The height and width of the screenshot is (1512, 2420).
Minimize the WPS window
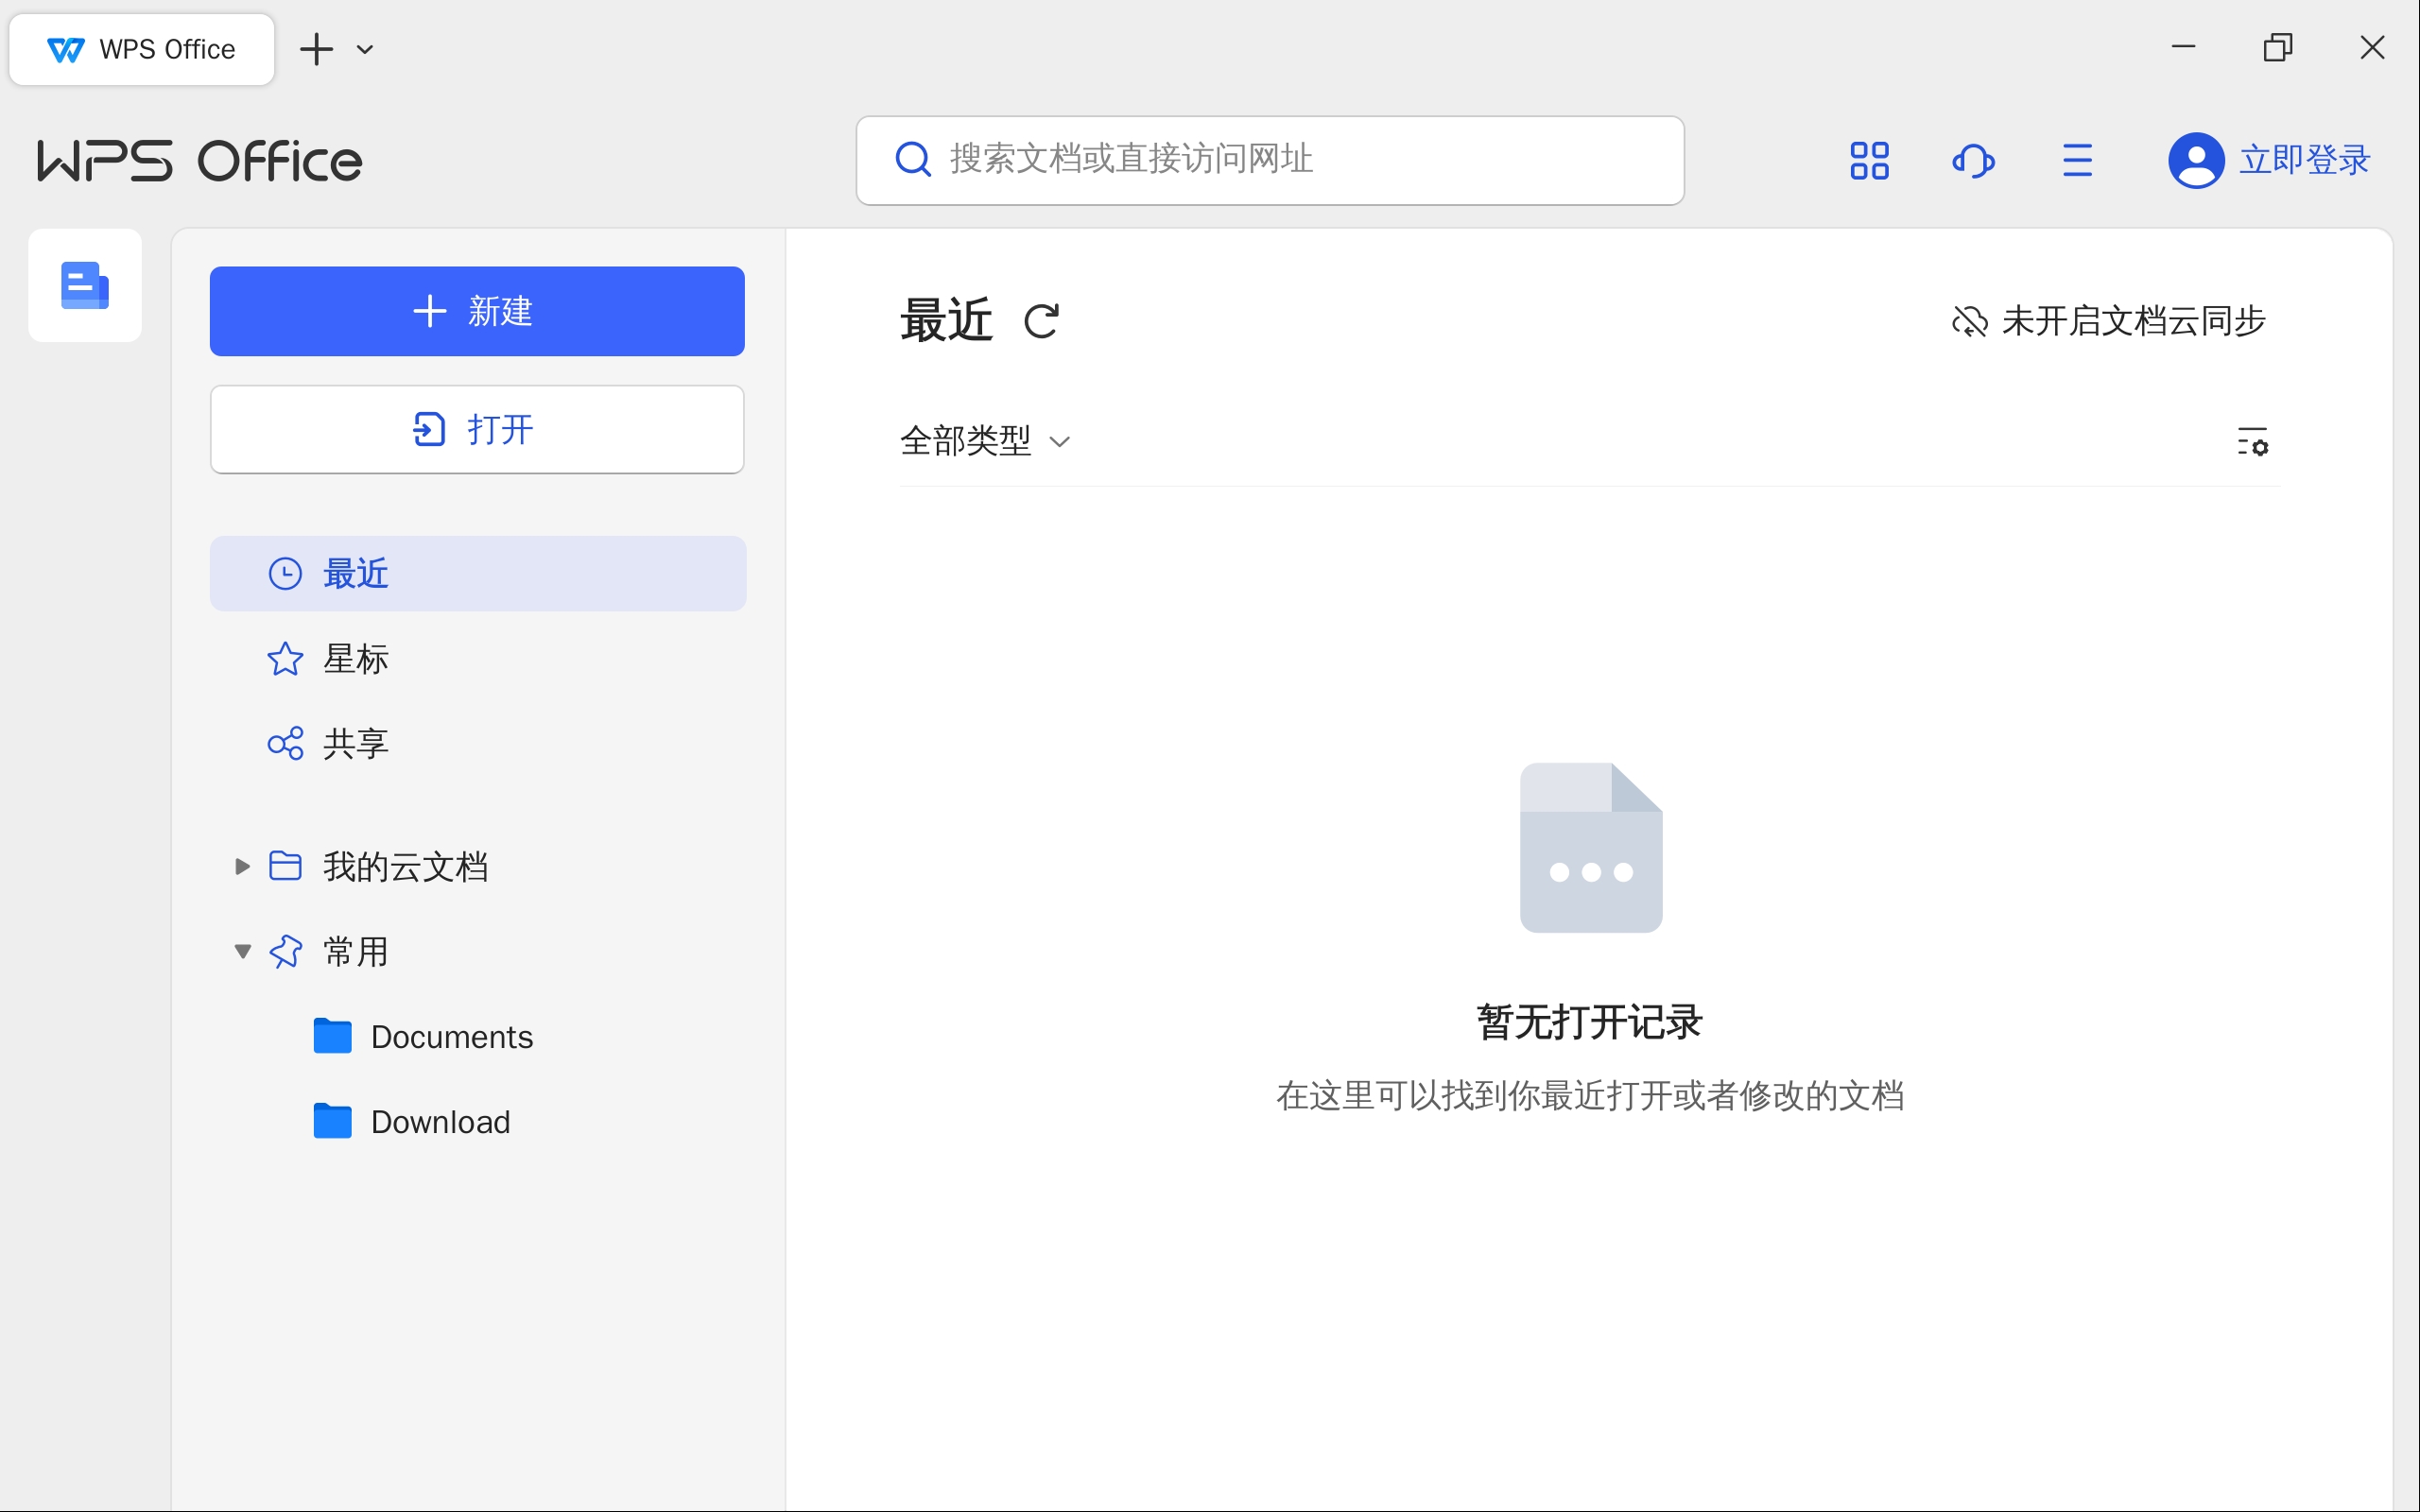[2183, 47]
